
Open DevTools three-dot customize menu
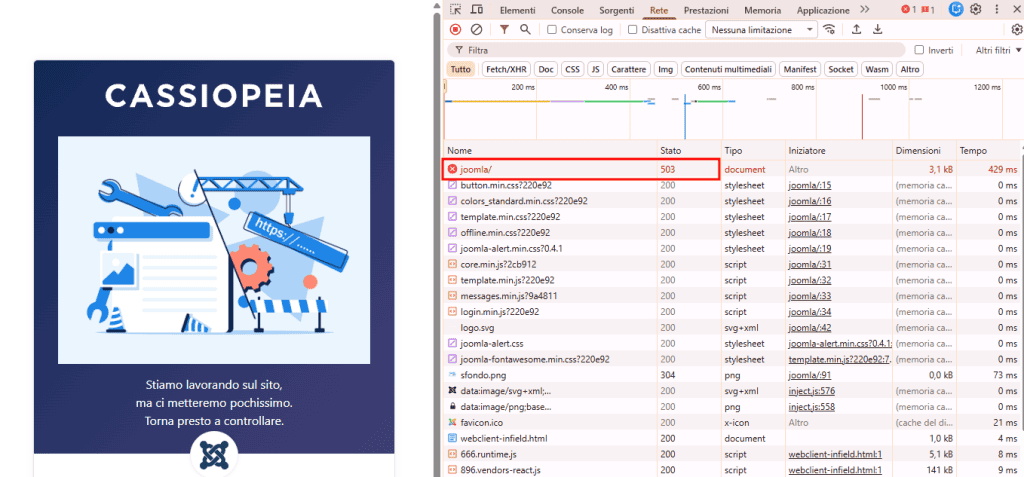pos(997,10)
